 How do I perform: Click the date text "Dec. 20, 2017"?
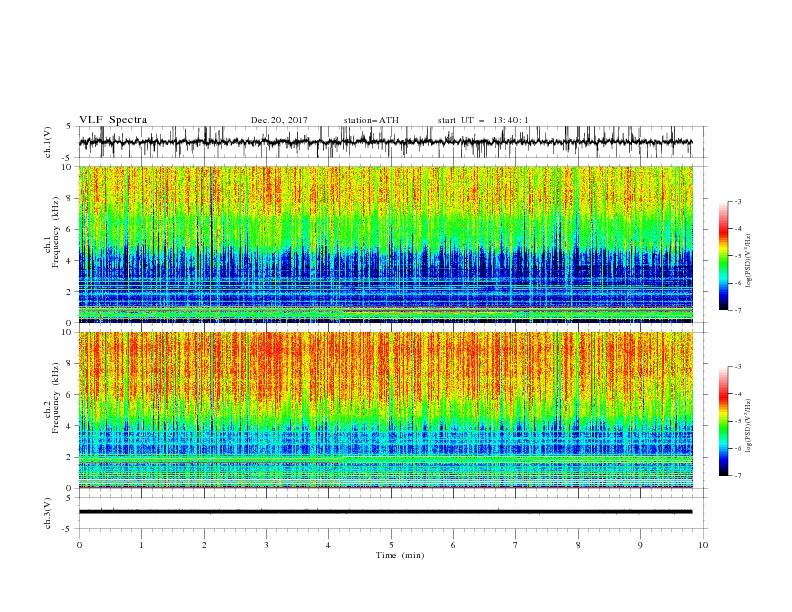coord(279,120)
